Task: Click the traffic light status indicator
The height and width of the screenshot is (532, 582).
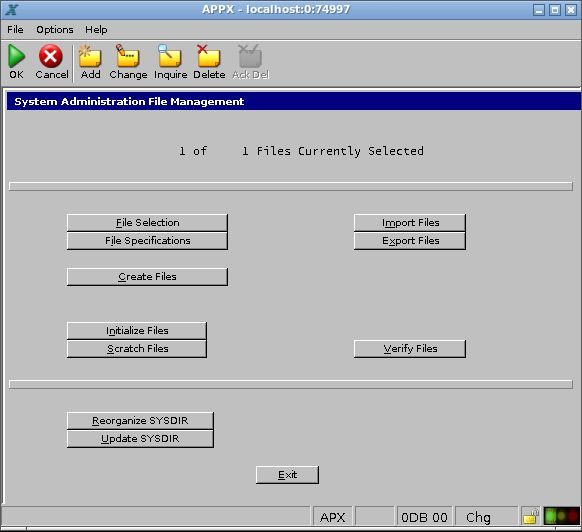Action: coord(562,516)
